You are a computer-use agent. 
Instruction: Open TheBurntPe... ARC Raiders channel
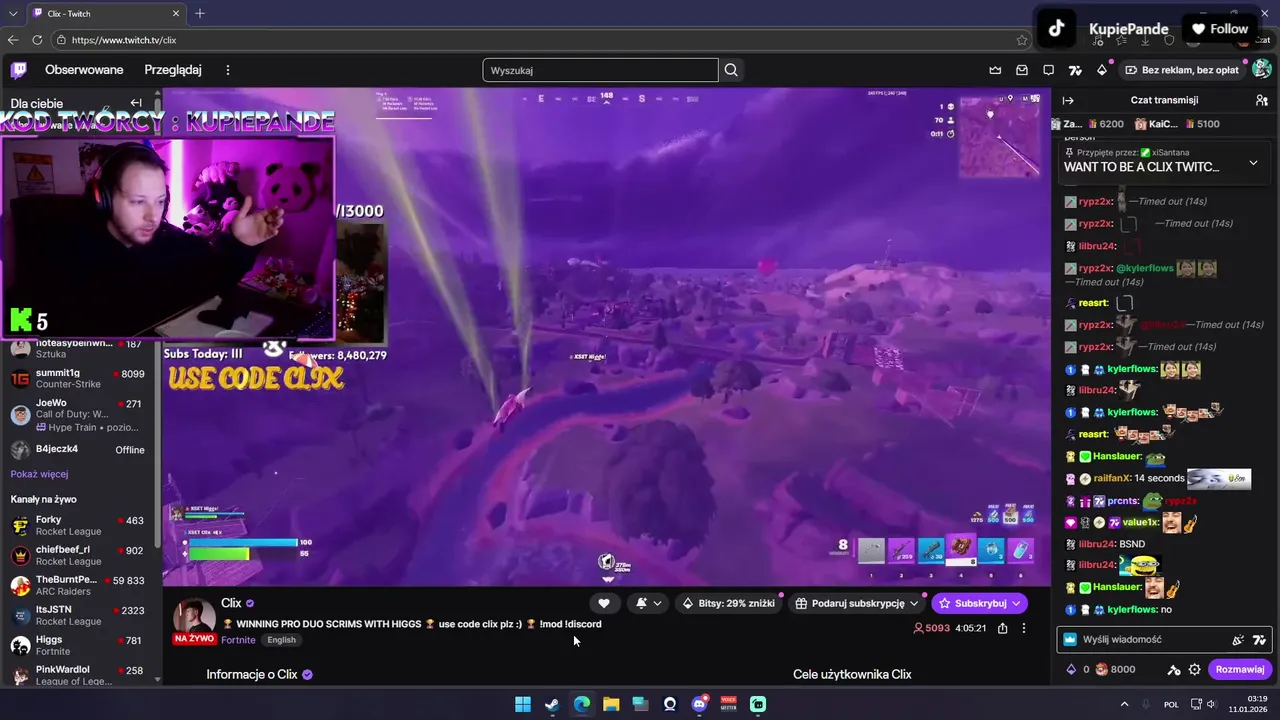(78, 586)
